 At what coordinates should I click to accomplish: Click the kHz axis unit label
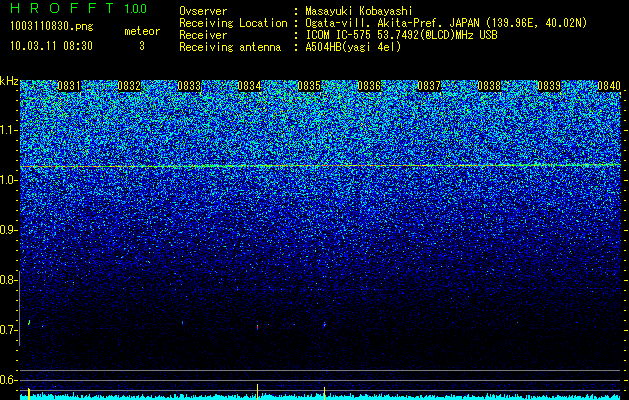click(9, 81)
